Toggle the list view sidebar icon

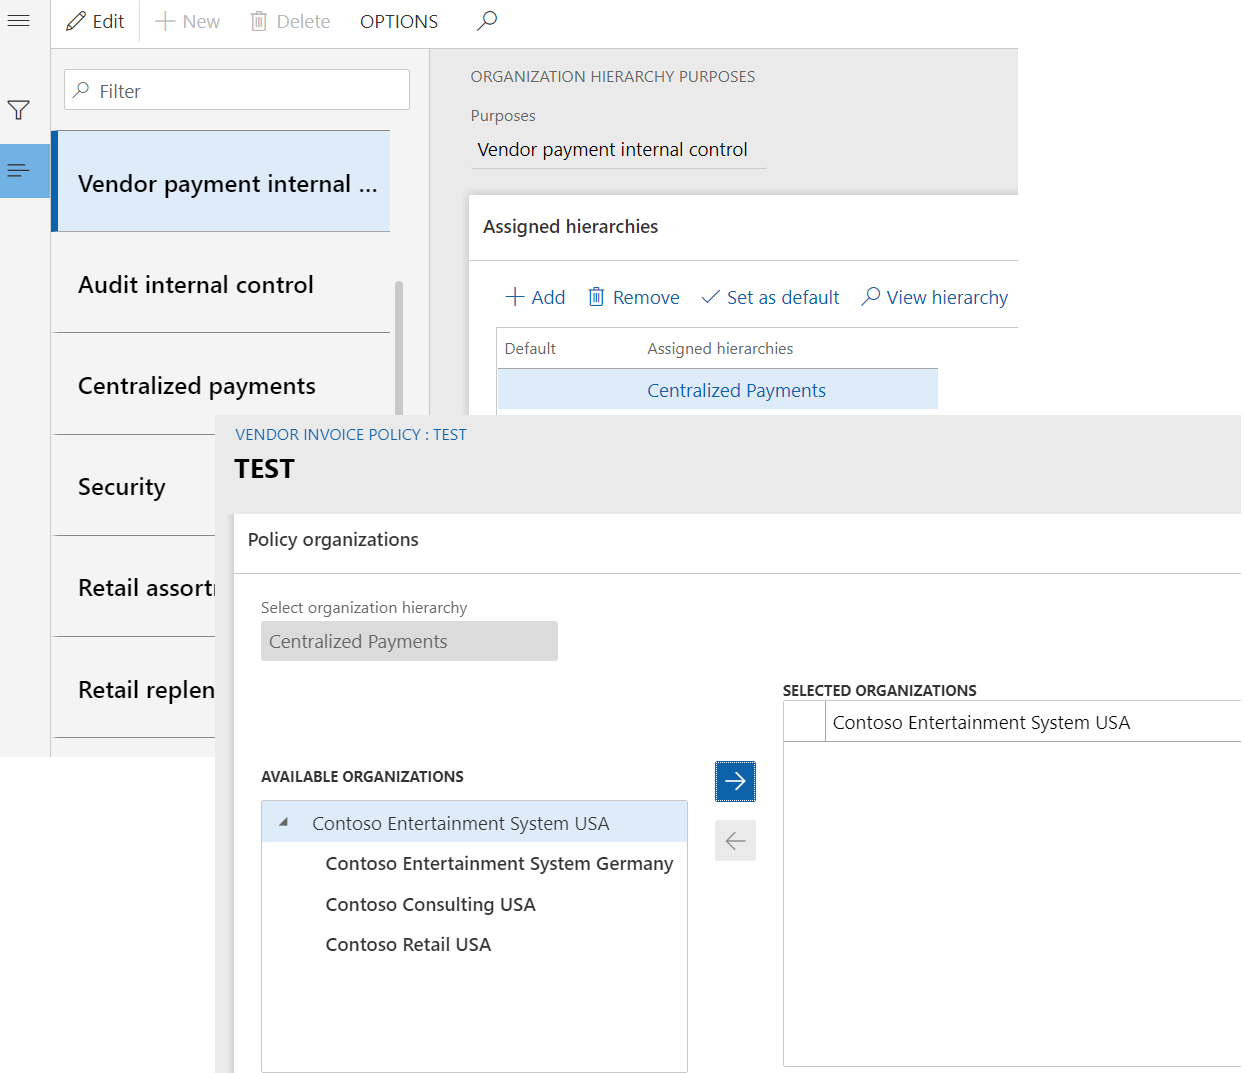coord(18,171)
